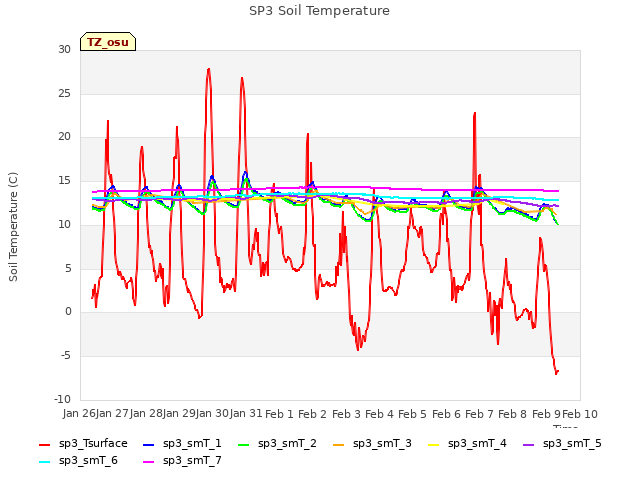Click the Feb 10 x-axis tick label
640x480 pixels.
pyautogui.click(x=580, y=414)
